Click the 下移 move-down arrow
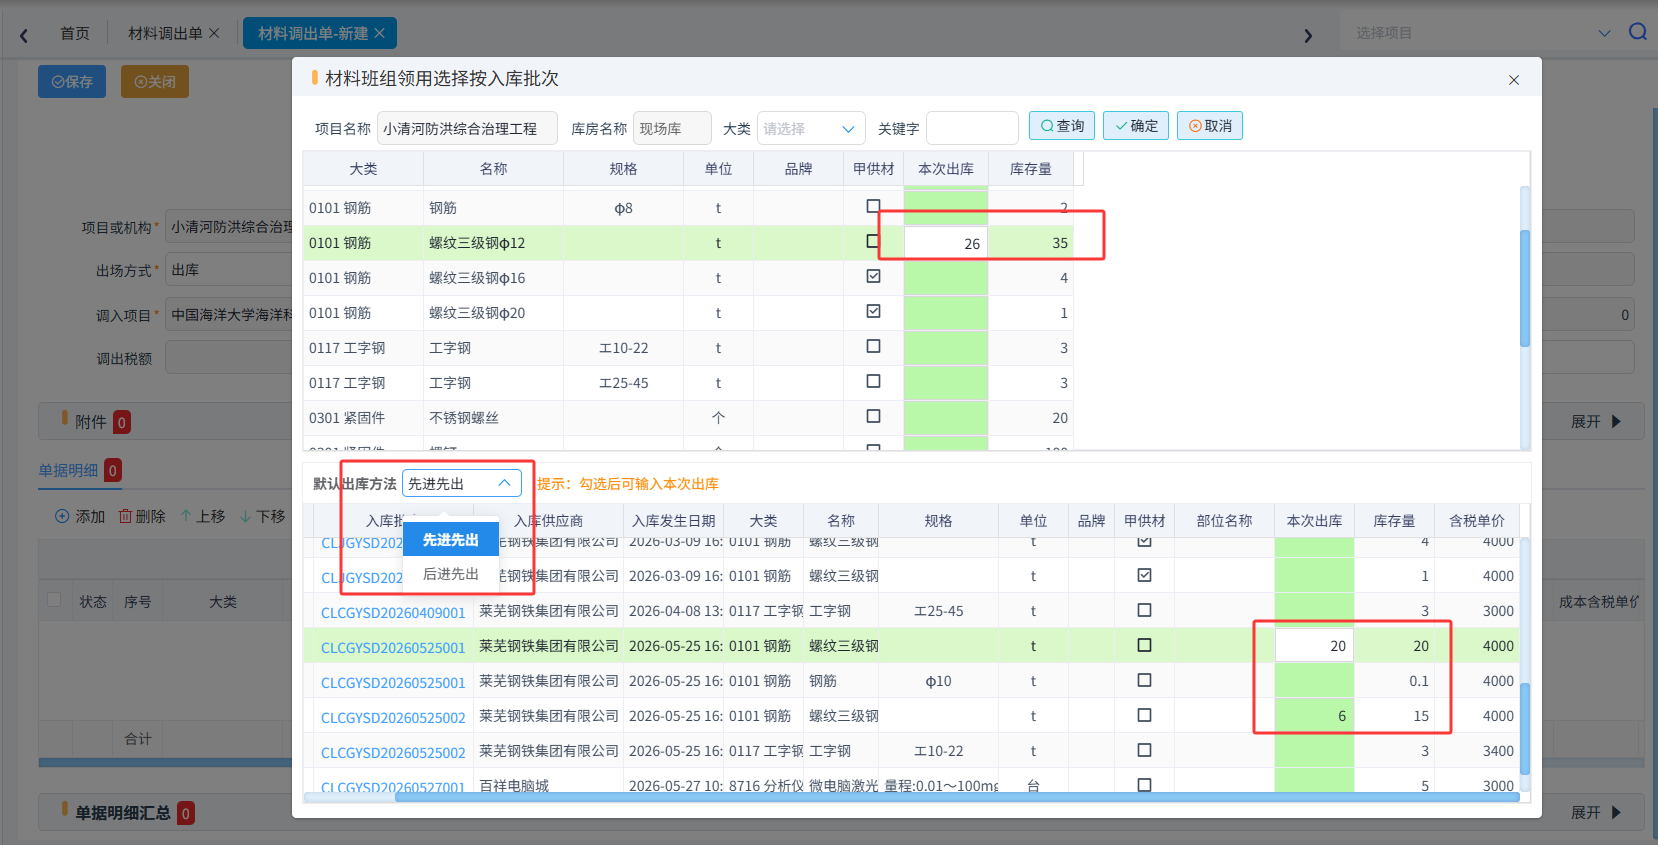Image resolution: width=1658 pixels, height=845 pixels. pos(246,516)
